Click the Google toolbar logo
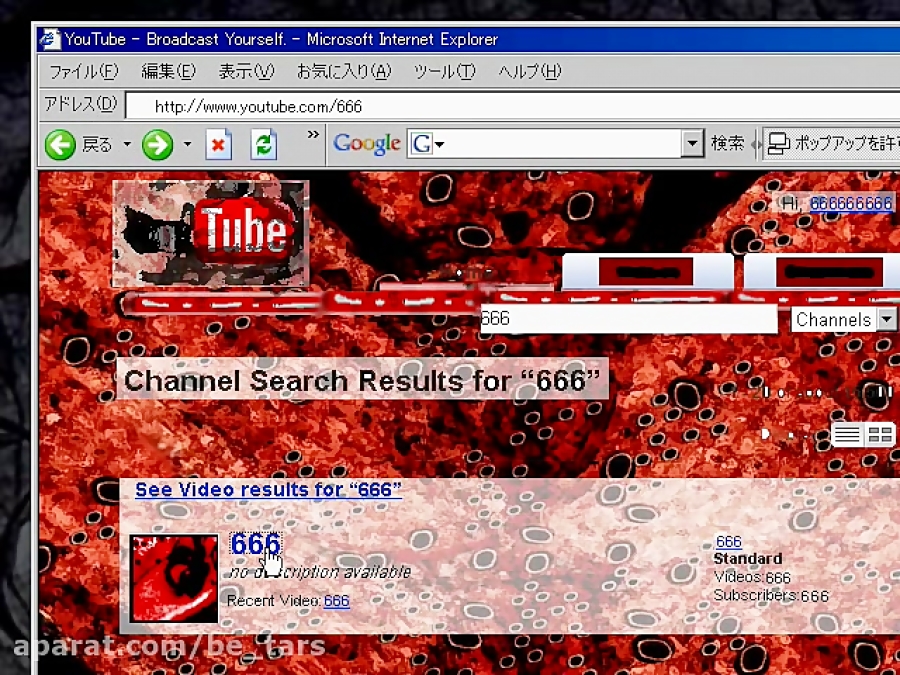Viewport: 900px width, 675px height. click(366, 144)
